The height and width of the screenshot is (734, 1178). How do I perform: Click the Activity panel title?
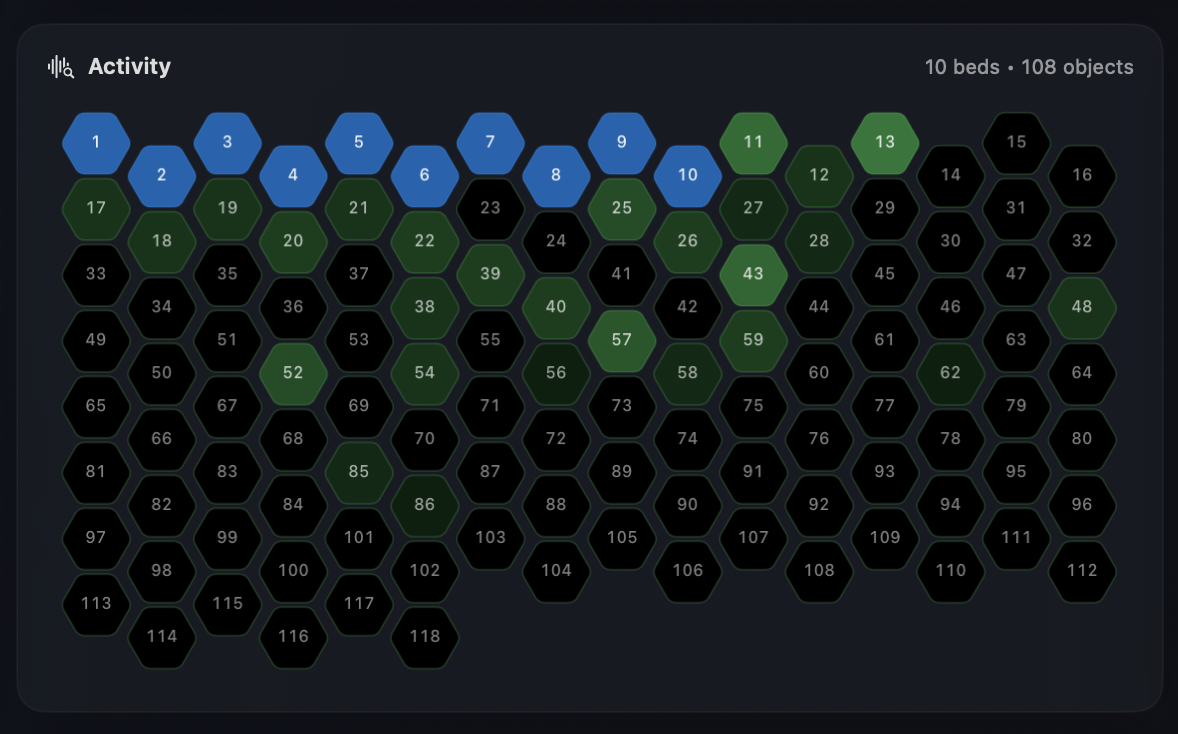(129, 67)
